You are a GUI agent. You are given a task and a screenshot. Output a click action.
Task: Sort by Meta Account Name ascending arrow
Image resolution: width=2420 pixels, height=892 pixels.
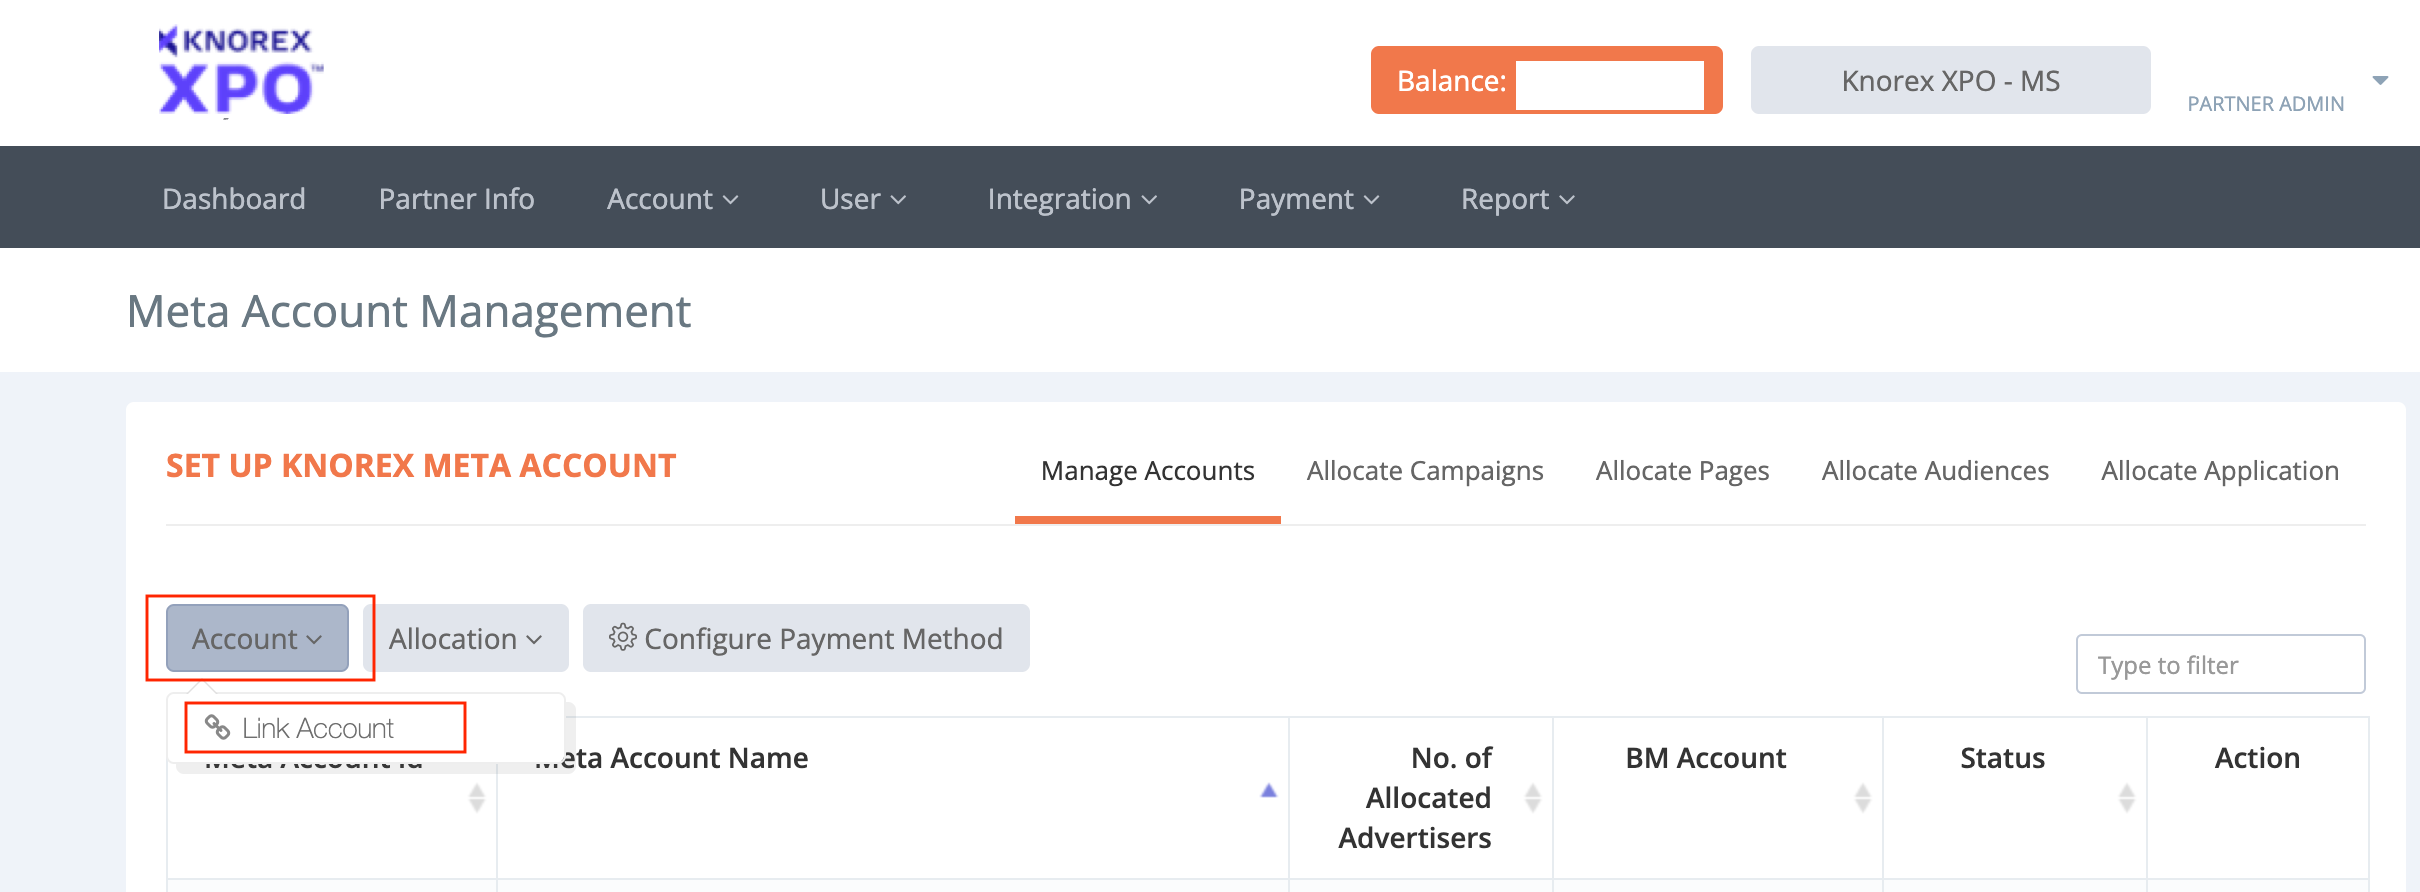click(1268, 790)
